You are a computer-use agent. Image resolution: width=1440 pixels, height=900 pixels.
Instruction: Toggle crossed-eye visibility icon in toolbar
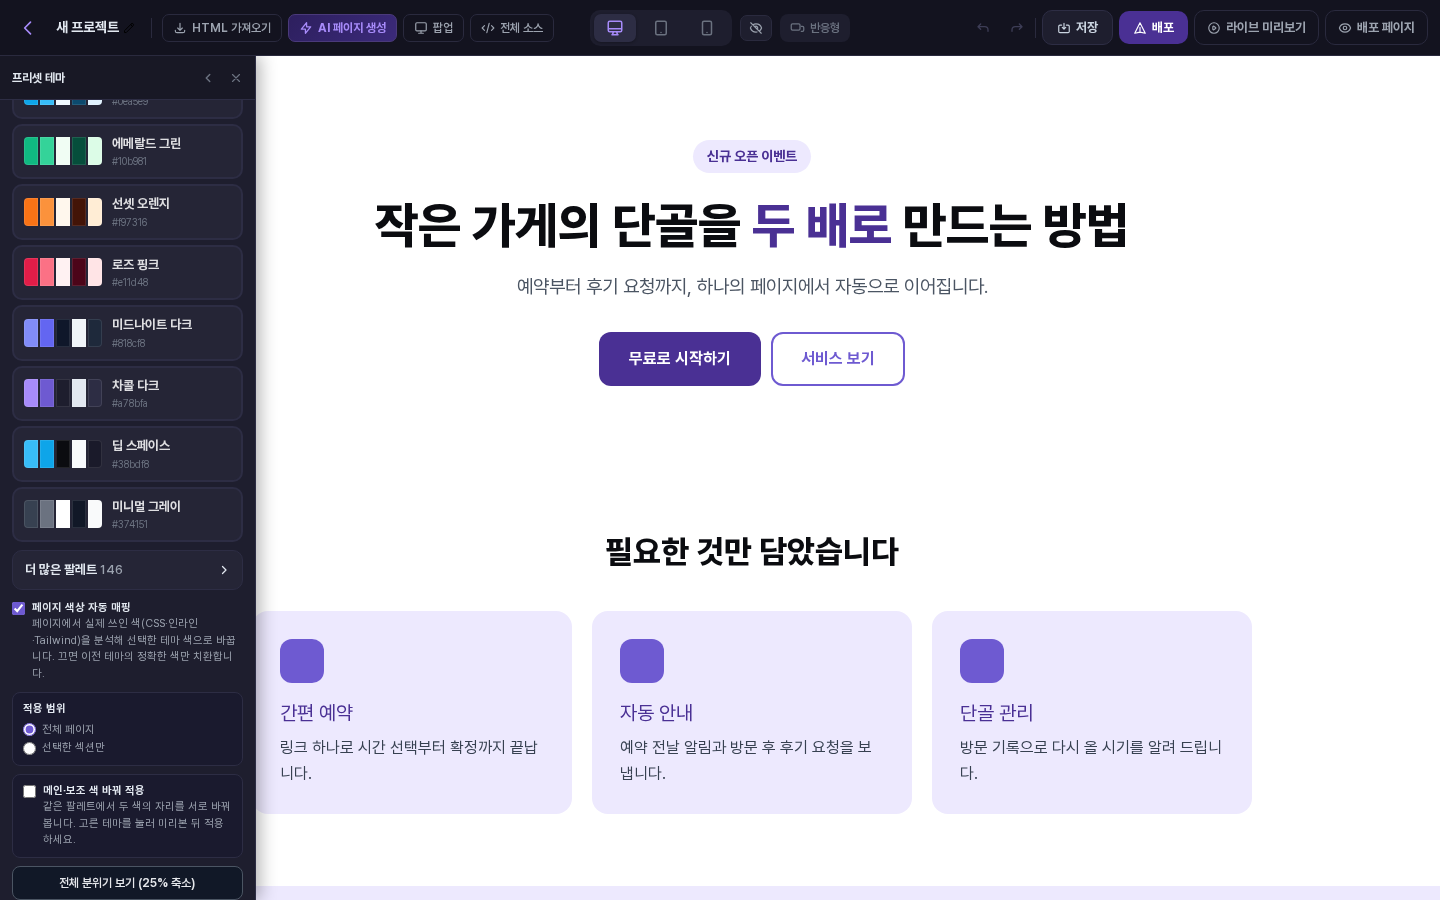click(756, 28)
